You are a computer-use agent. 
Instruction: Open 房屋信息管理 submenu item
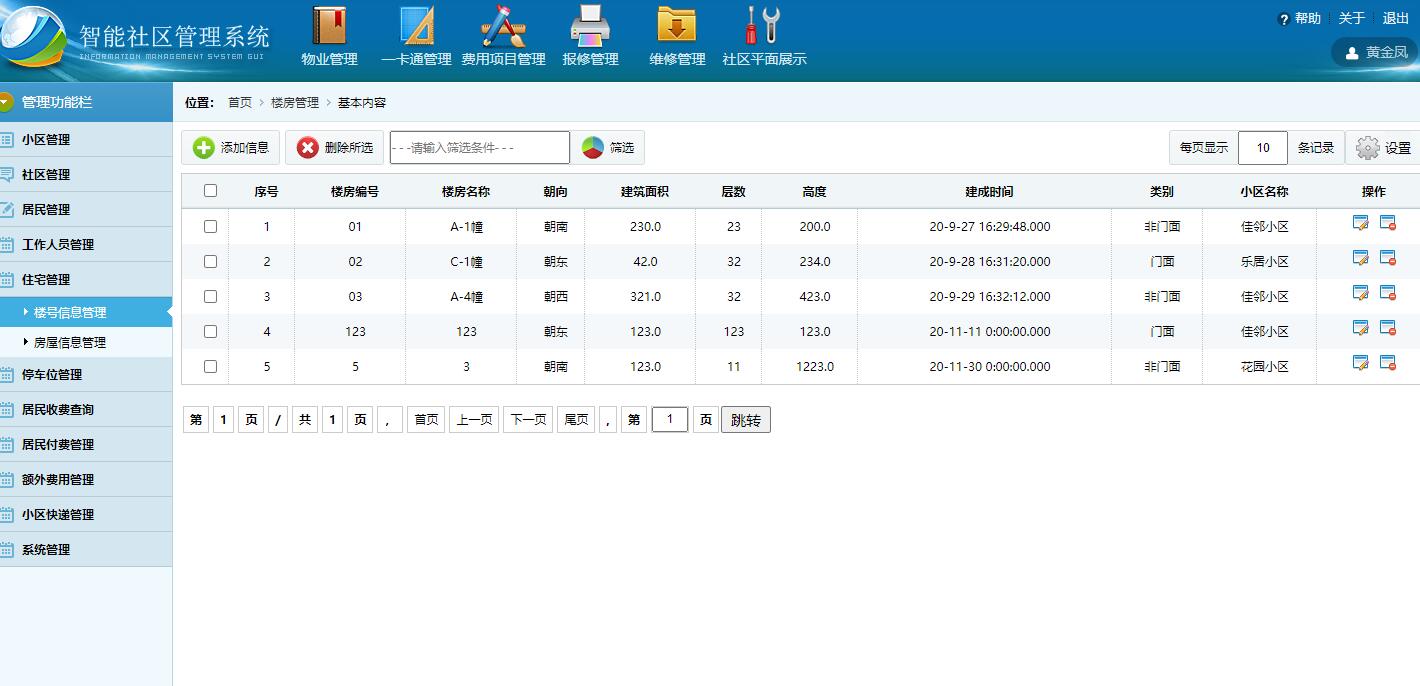pyautogui.click(x=70, y=343)
